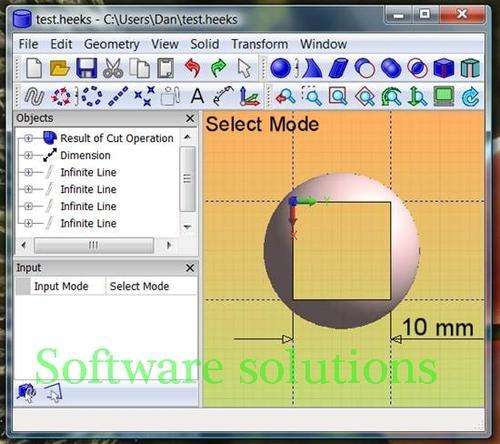Open the Transform menu
The height and width of the screenshot is (444, 500).
pyautogui.click(x=260, y=44)
